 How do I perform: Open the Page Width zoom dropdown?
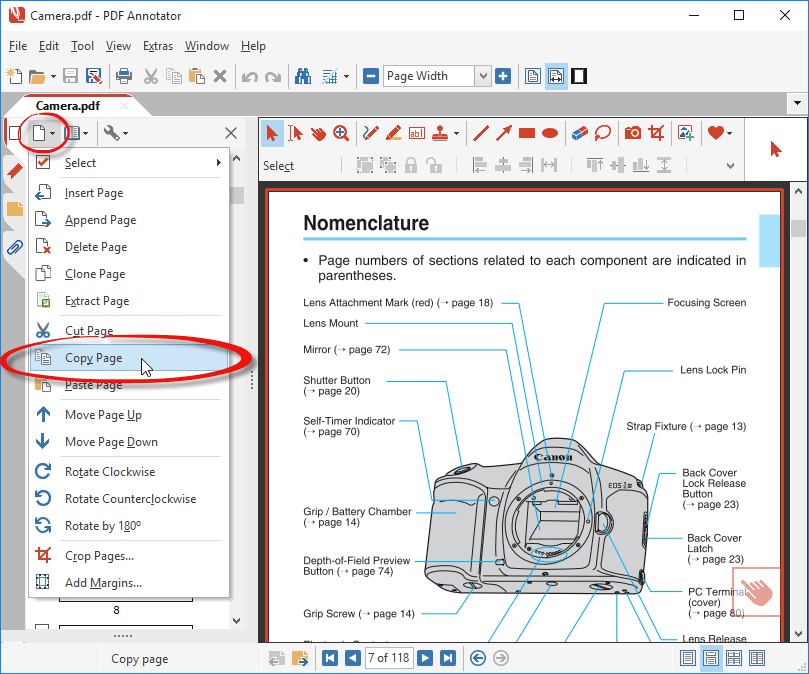483,76
